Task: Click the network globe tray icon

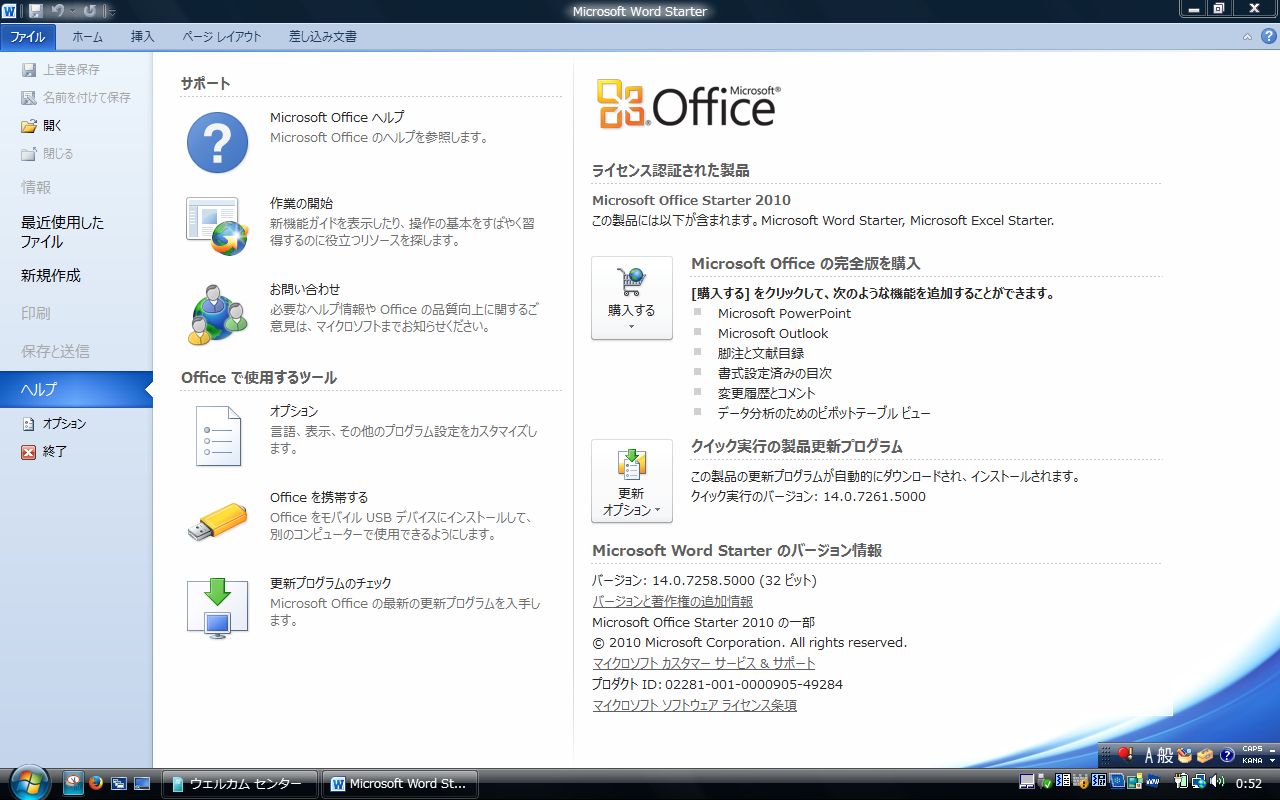Action: 1199,781
